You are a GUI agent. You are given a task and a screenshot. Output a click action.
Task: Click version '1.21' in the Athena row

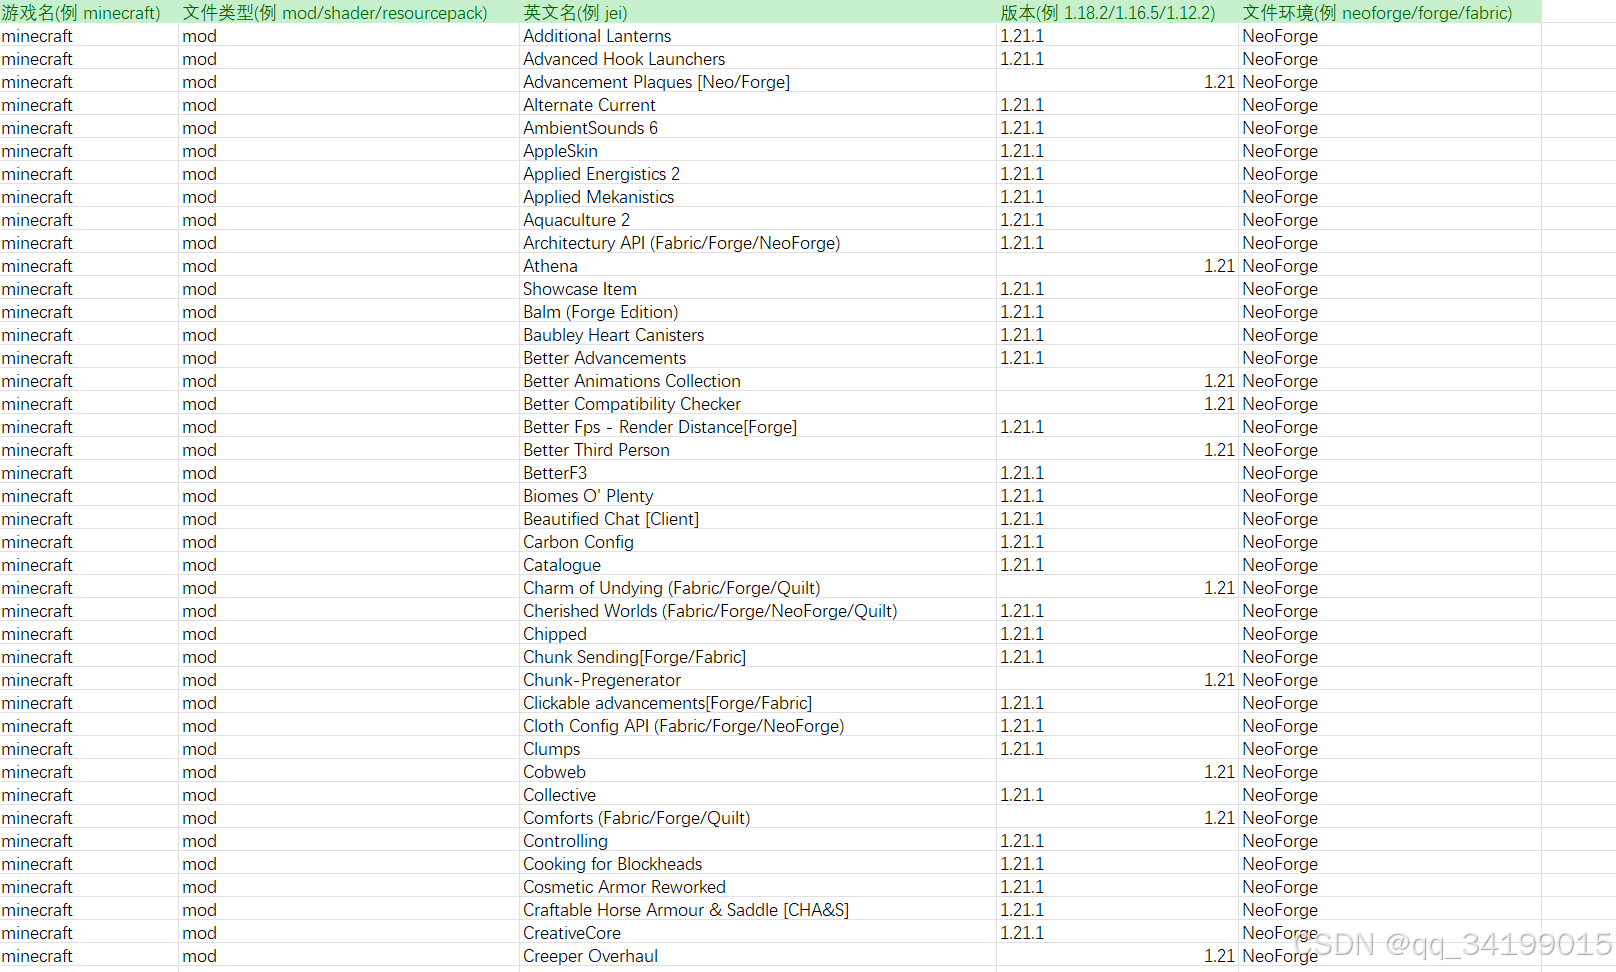pyautogui.click(x=1117, y=266)
